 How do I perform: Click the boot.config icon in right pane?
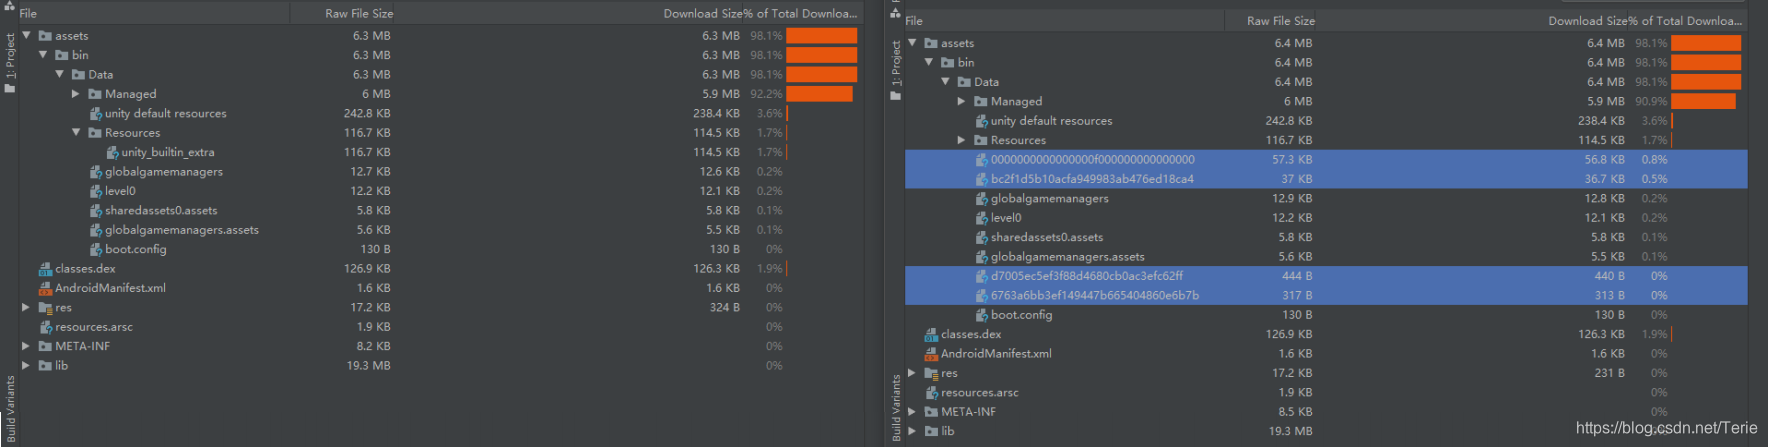pyautogui.click(x=982, y=315)
